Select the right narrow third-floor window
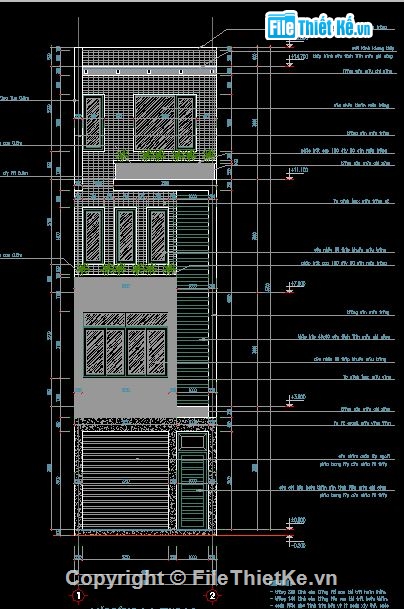 click(157, 236)
